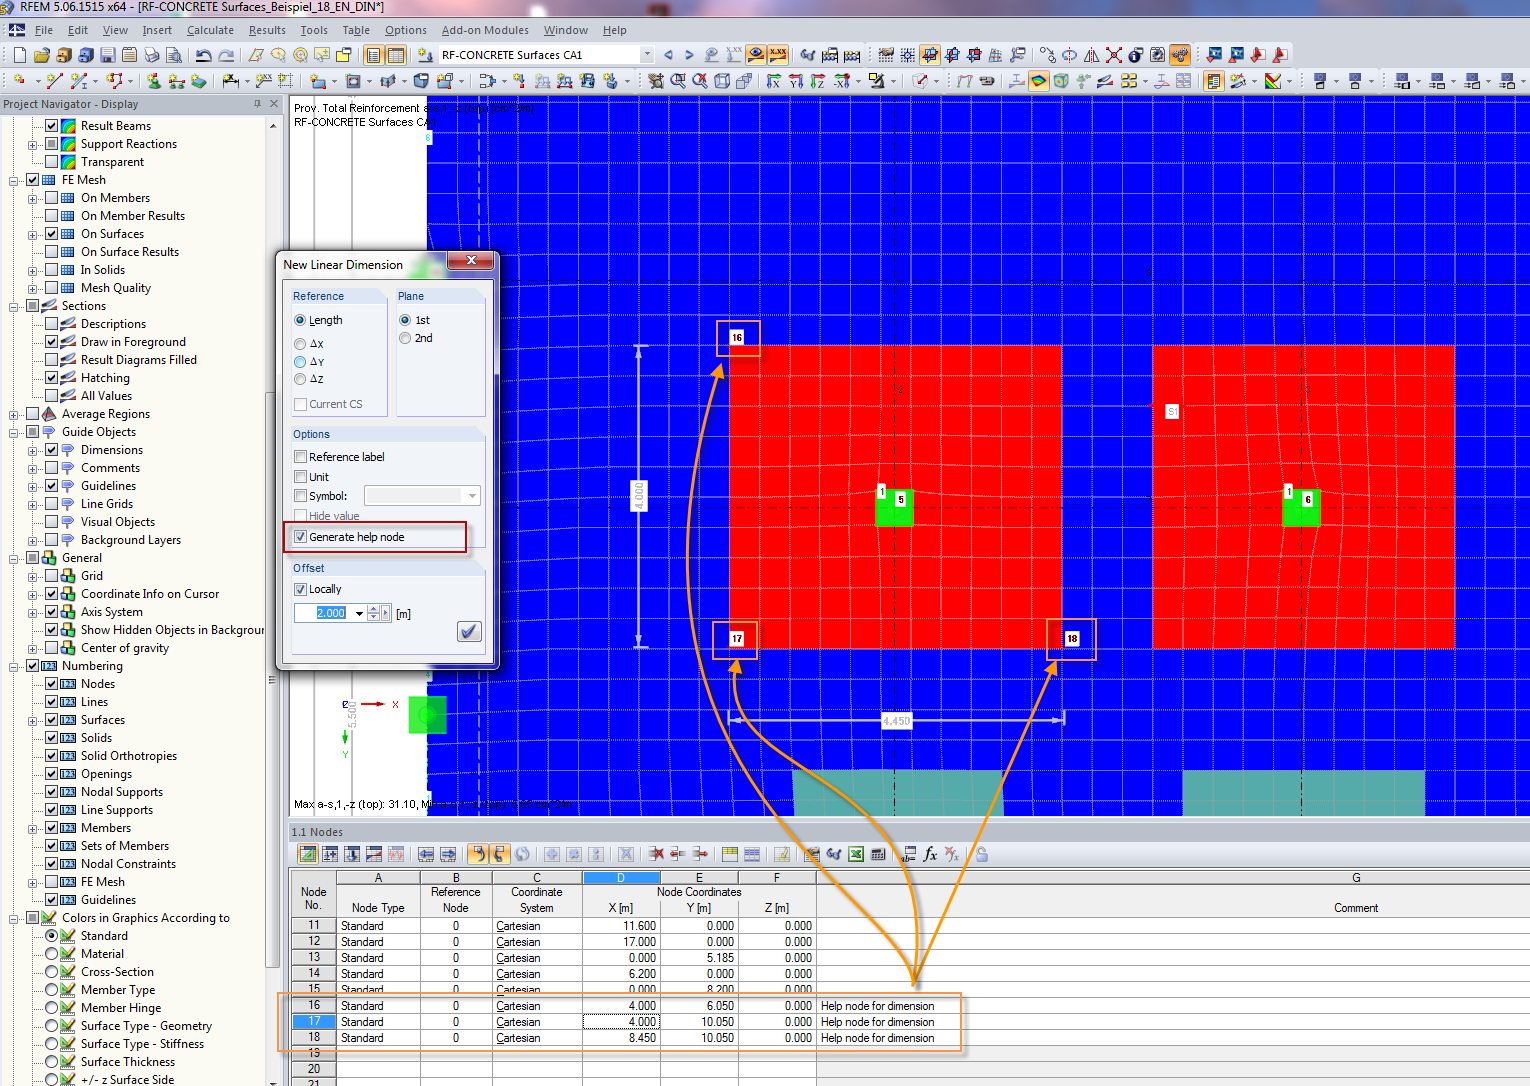Open the calculator icon in the Nodes table toolbar
The image size is (1530, 1086).
[x=878, y=854]
